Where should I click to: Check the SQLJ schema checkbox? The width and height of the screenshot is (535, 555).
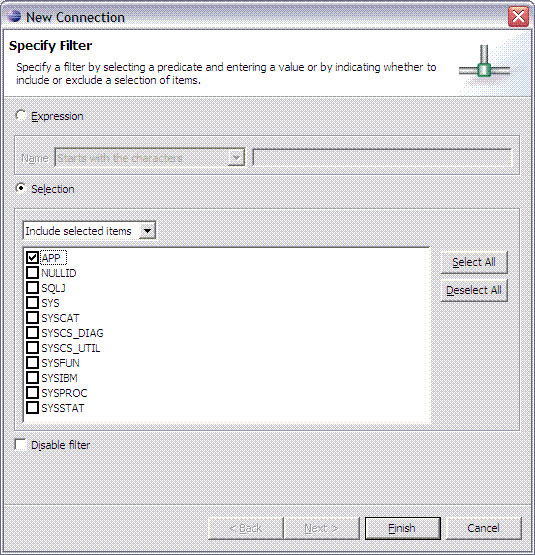coord(32,287)
